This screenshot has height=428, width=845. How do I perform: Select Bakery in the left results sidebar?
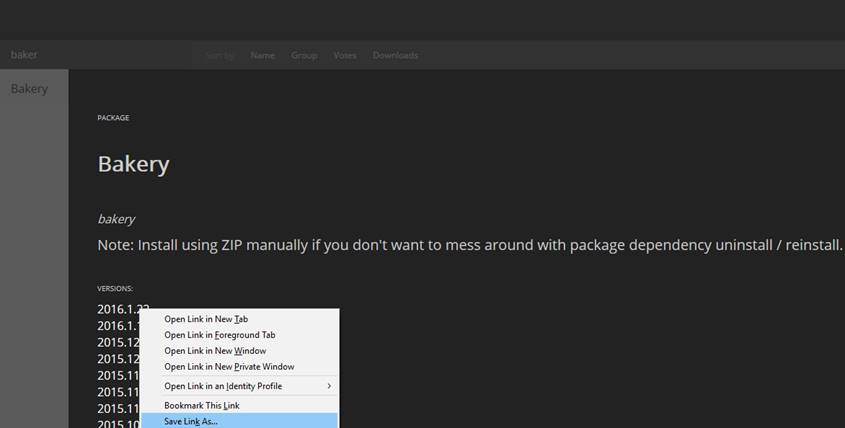(x=29, y=89)
